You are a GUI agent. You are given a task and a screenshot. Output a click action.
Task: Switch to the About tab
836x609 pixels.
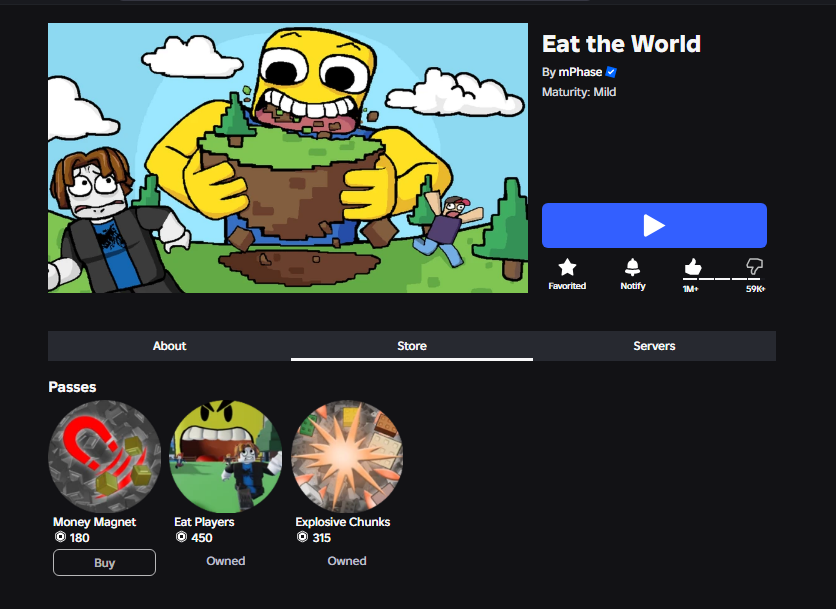click(170, 346)
